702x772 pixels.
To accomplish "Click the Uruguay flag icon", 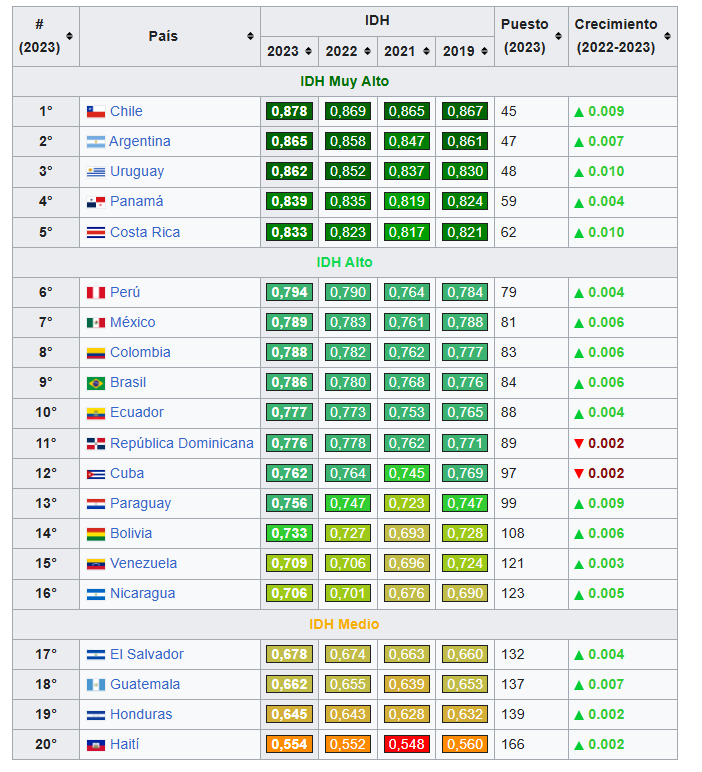I will [x=96, y=172].
